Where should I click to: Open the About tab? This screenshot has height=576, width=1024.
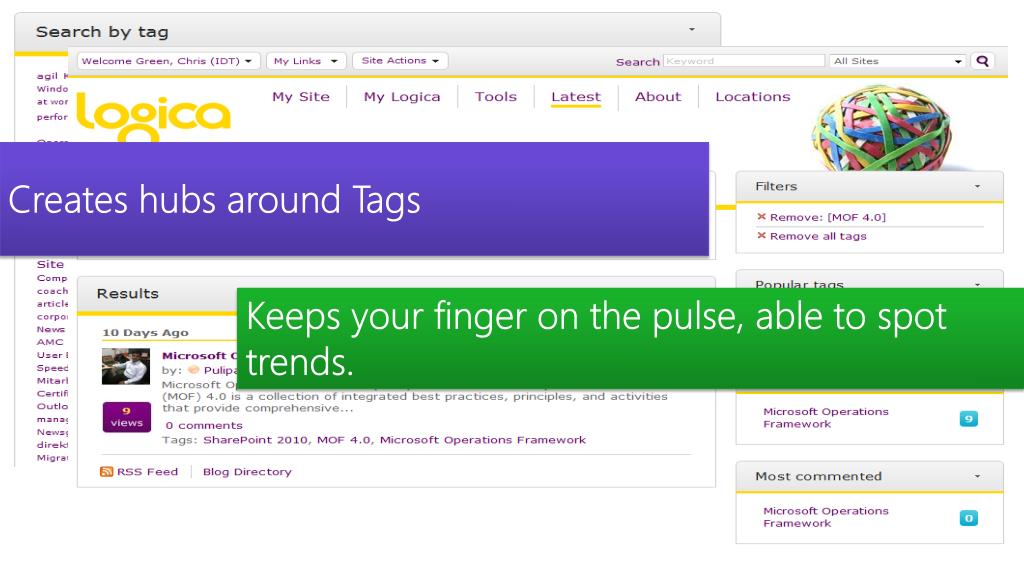tap(658, 97)
